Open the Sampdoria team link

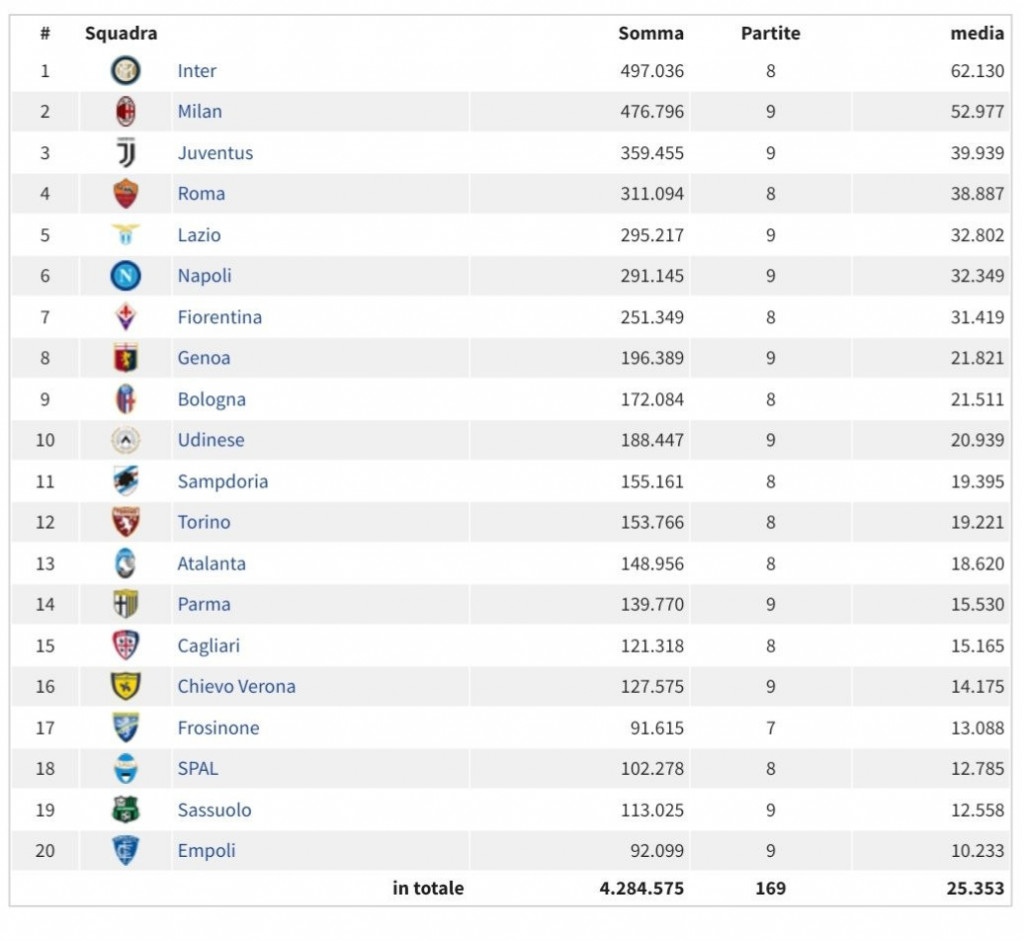[x=223, y=481]
